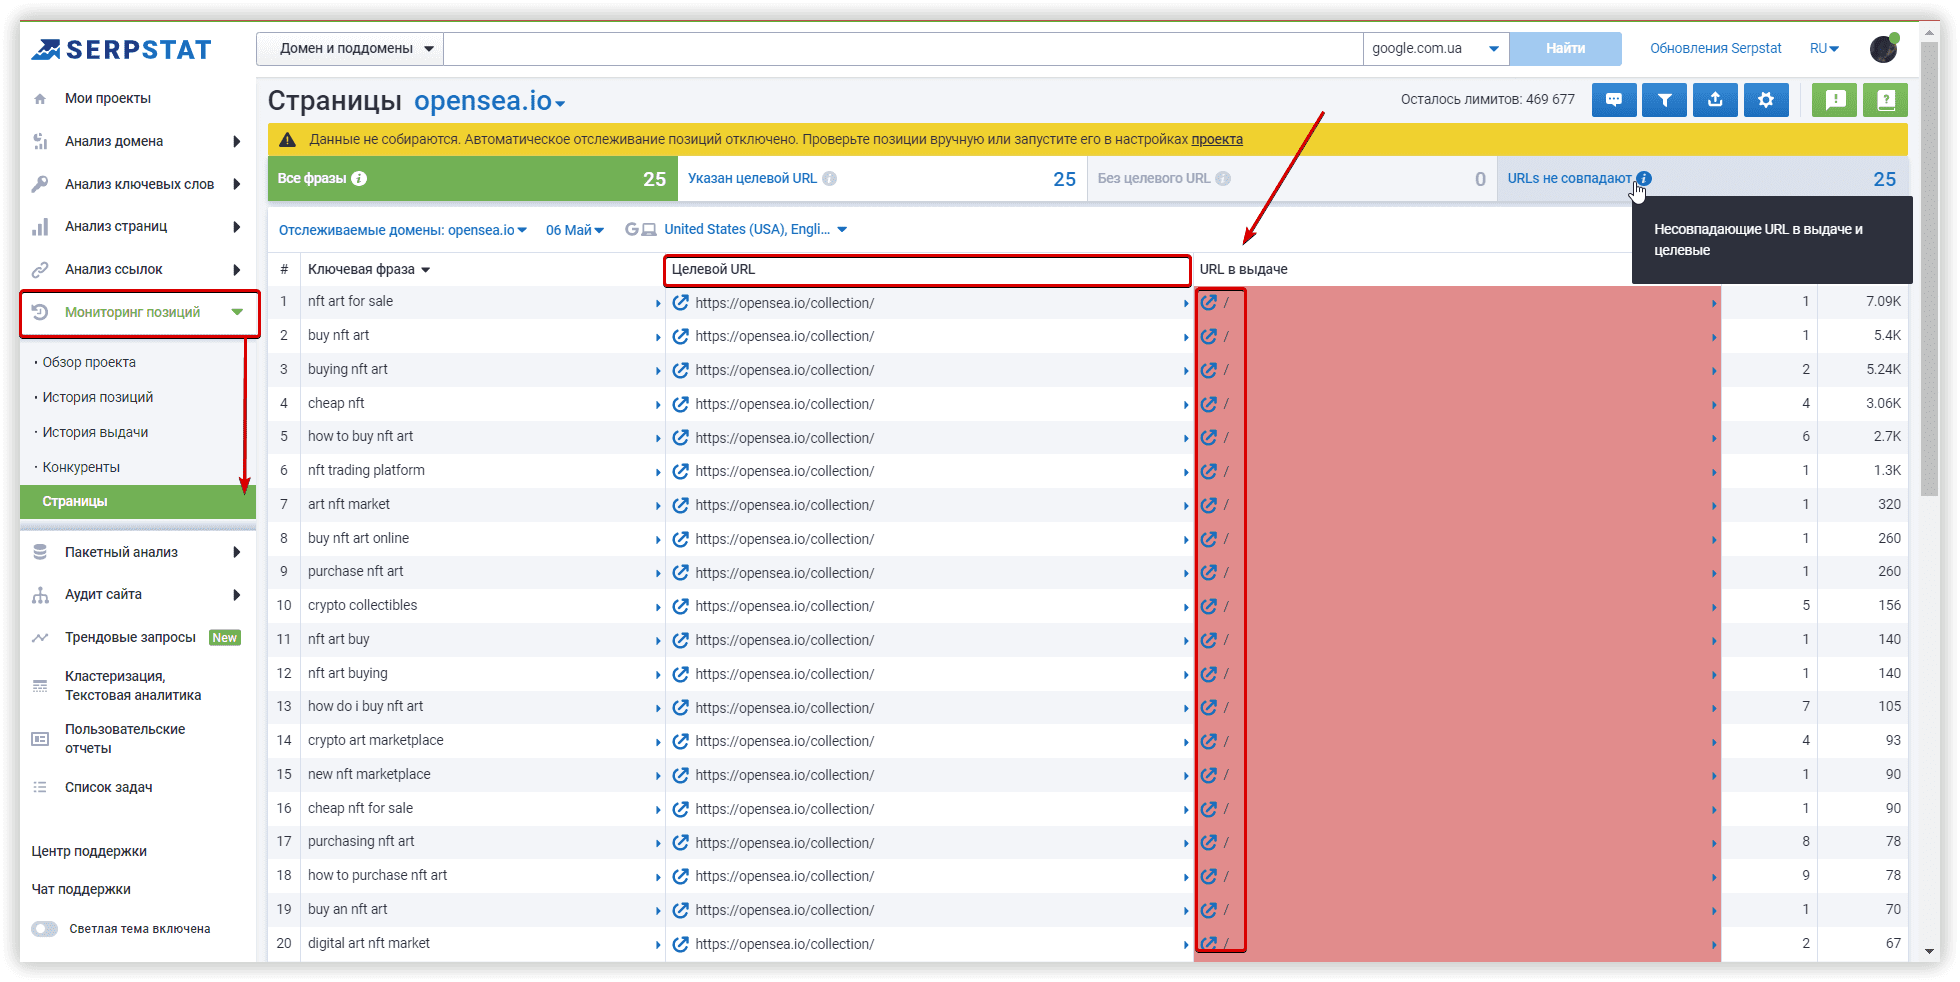This screenshot has height=982, width=1960.
Task: Open external link icon for cheap nft target URL
Action: coord(681,404)
